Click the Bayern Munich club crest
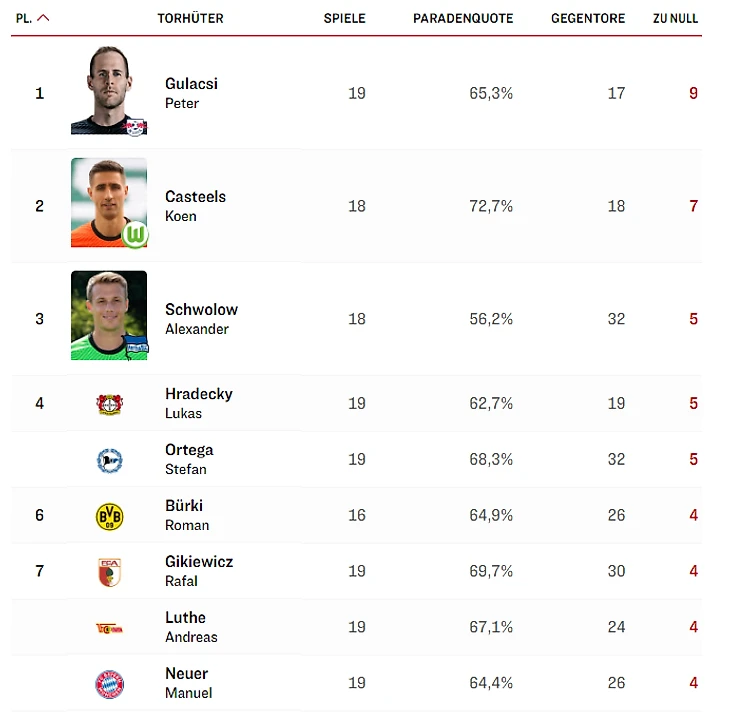This screenshot has width=730, height=712. pyautogui.click(x=109, y=684)
